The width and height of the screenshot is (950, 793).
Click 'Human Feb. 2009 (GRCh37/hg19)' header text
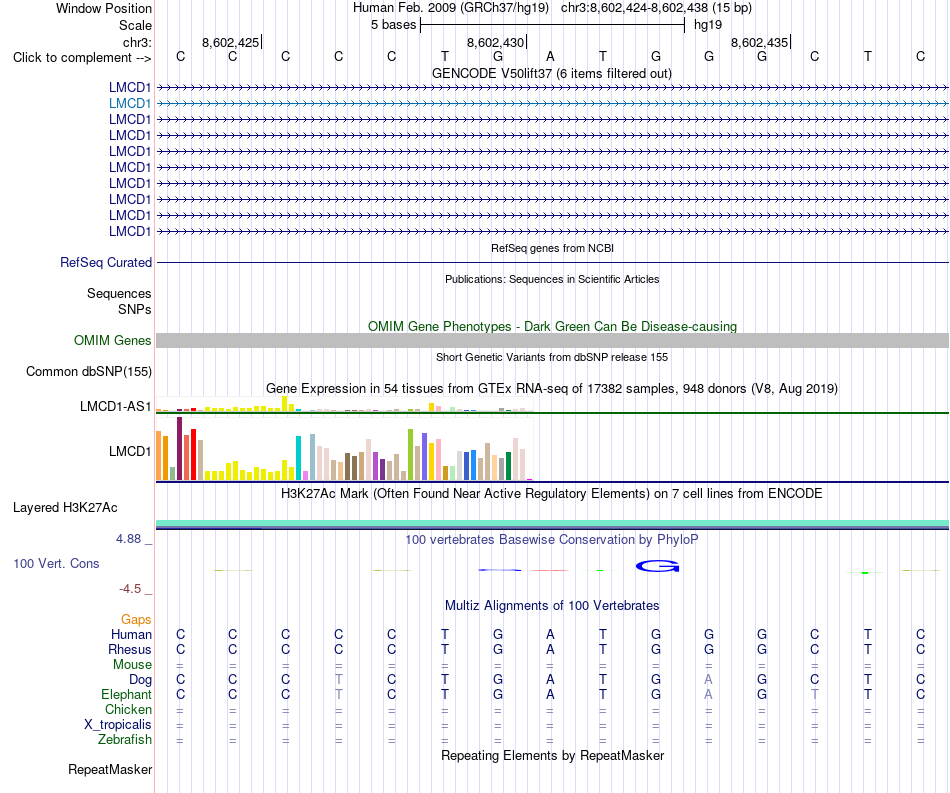click(451, 8)
